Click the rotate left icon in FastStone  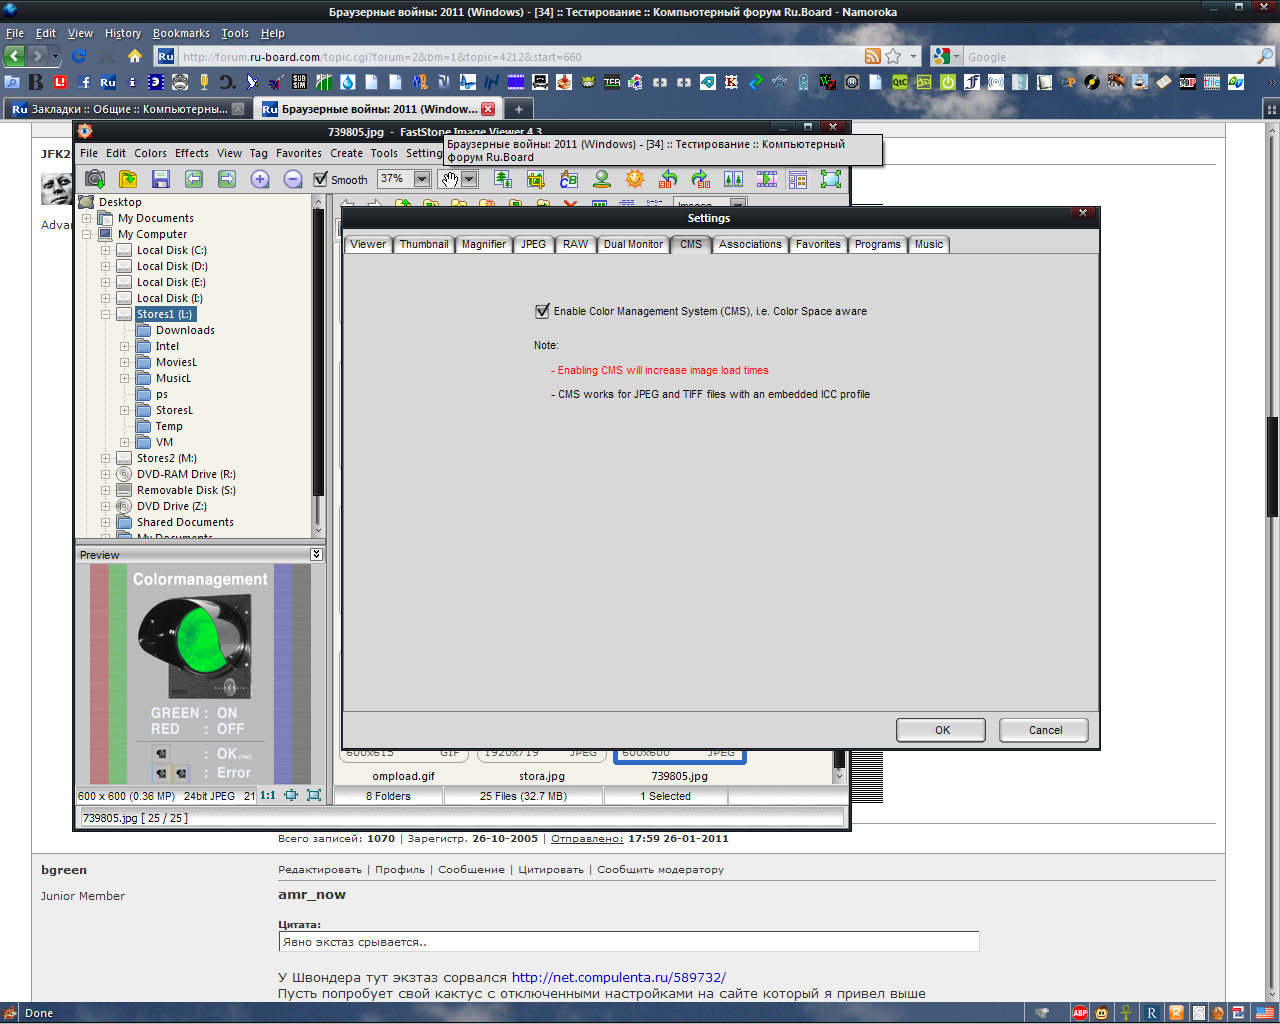click(x=668, y=179)
